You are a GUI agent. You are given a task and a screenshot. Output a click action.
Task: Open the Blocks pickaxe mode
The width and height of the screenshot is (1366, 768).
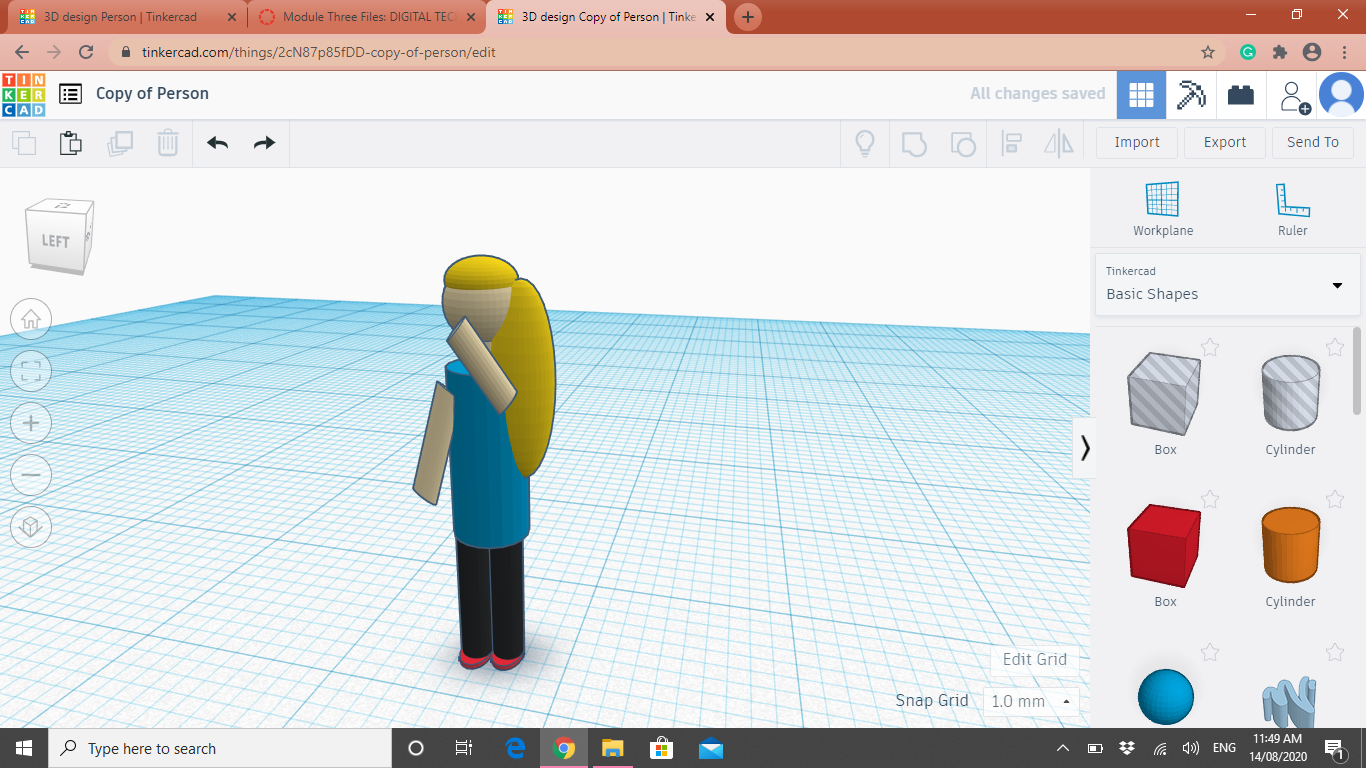coord(1191,95)
